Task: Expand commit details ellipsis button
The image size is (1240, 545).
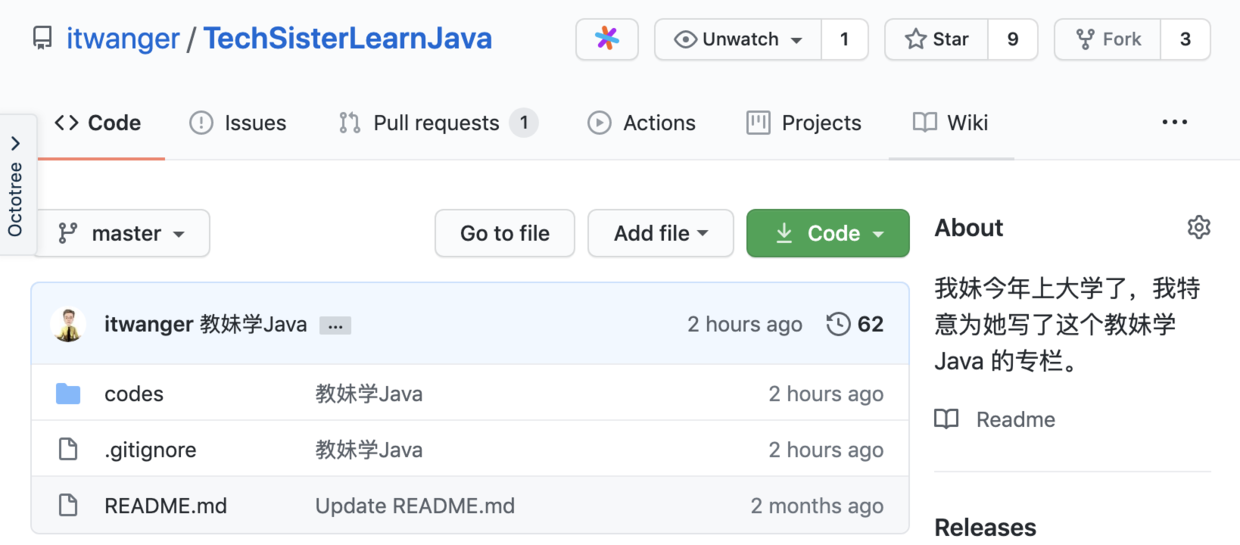Action: [x=335, y=325]
